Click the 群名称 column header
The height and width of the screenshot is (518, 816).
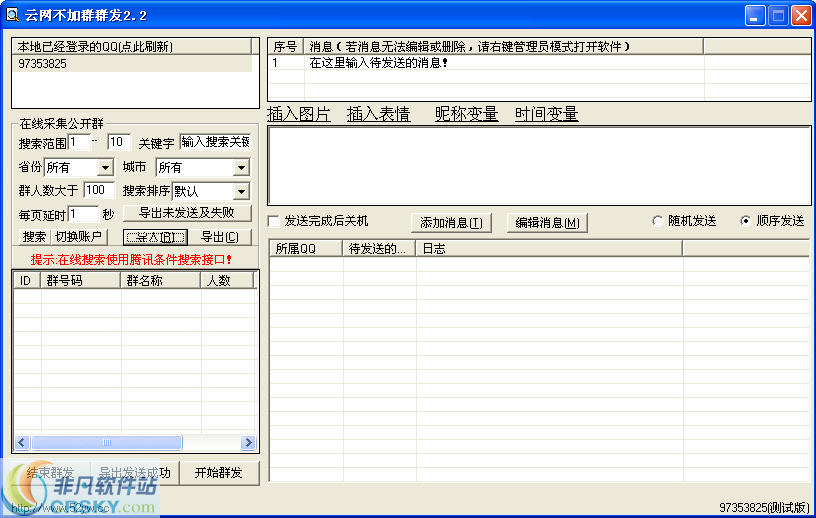tap(161, 281)
